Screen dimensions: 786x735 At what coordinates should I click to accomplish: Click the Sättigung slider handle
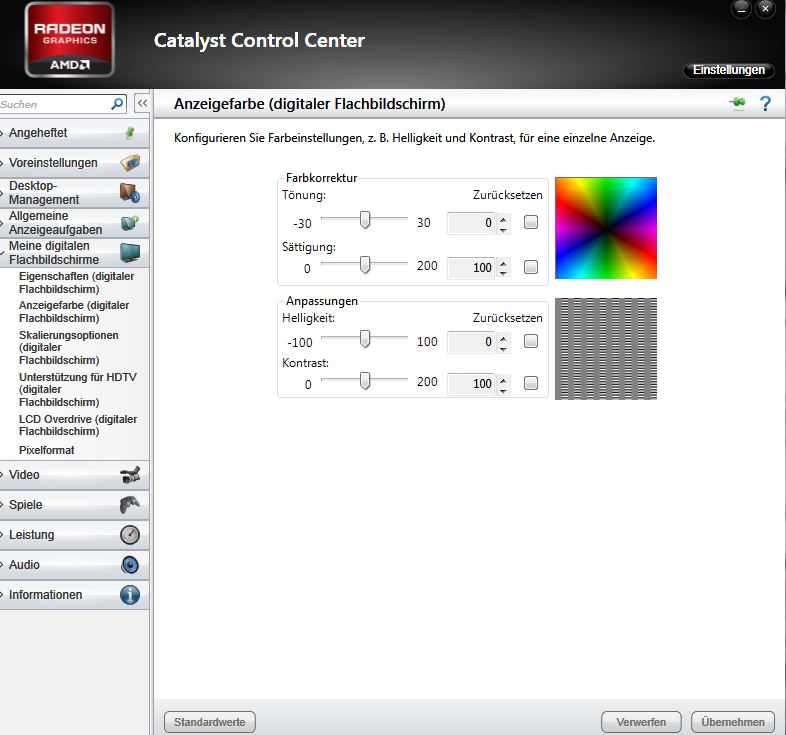(365, 265)
